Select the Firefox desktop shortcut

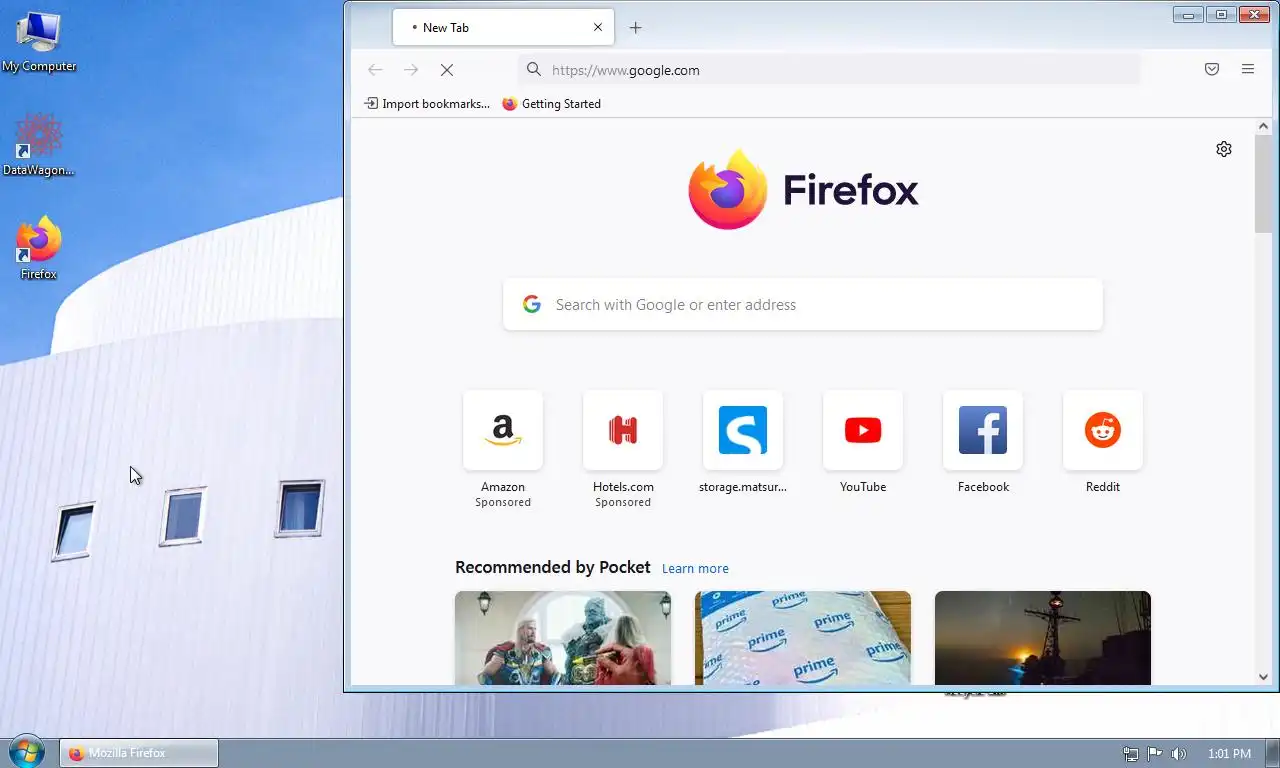point(39,247)
